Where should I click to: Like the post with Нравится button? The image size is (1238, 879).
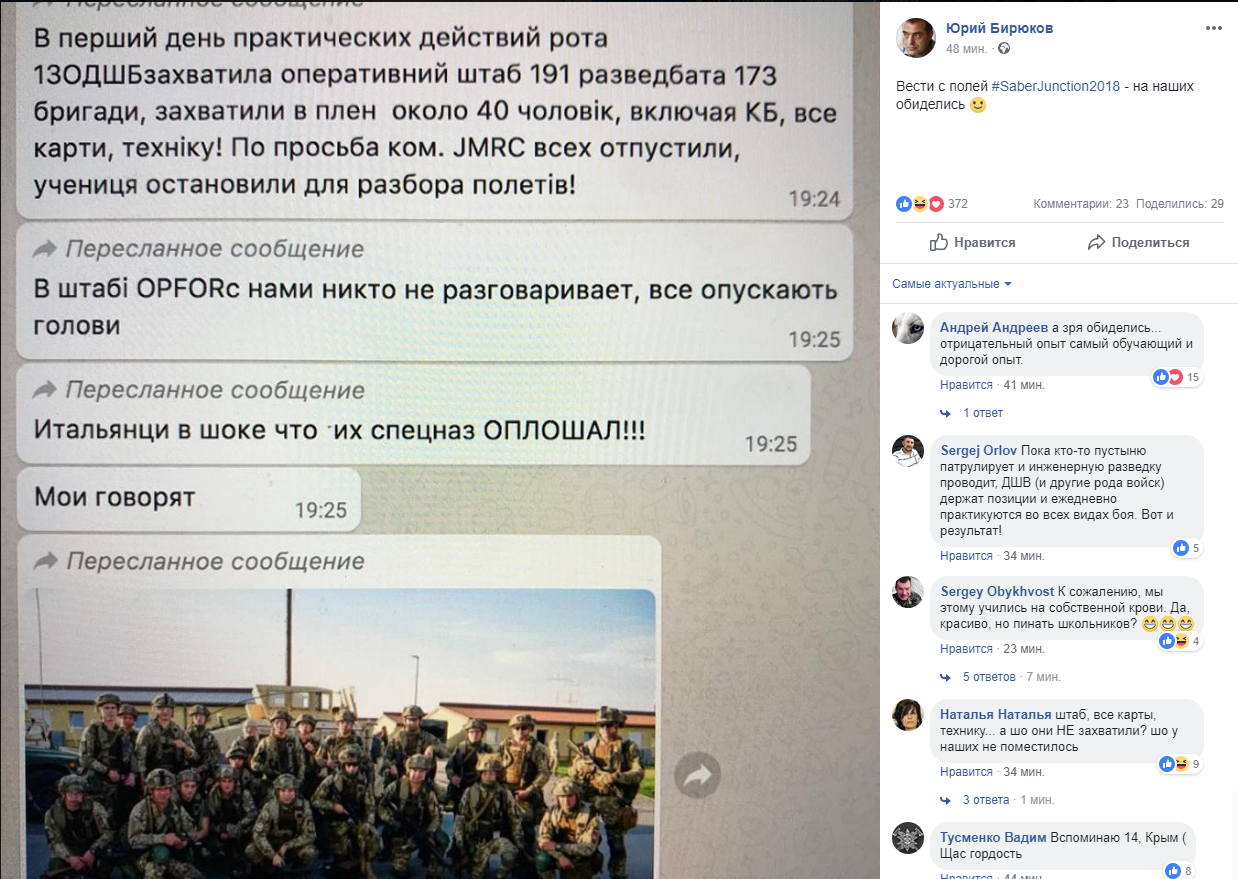click(972, 243)
